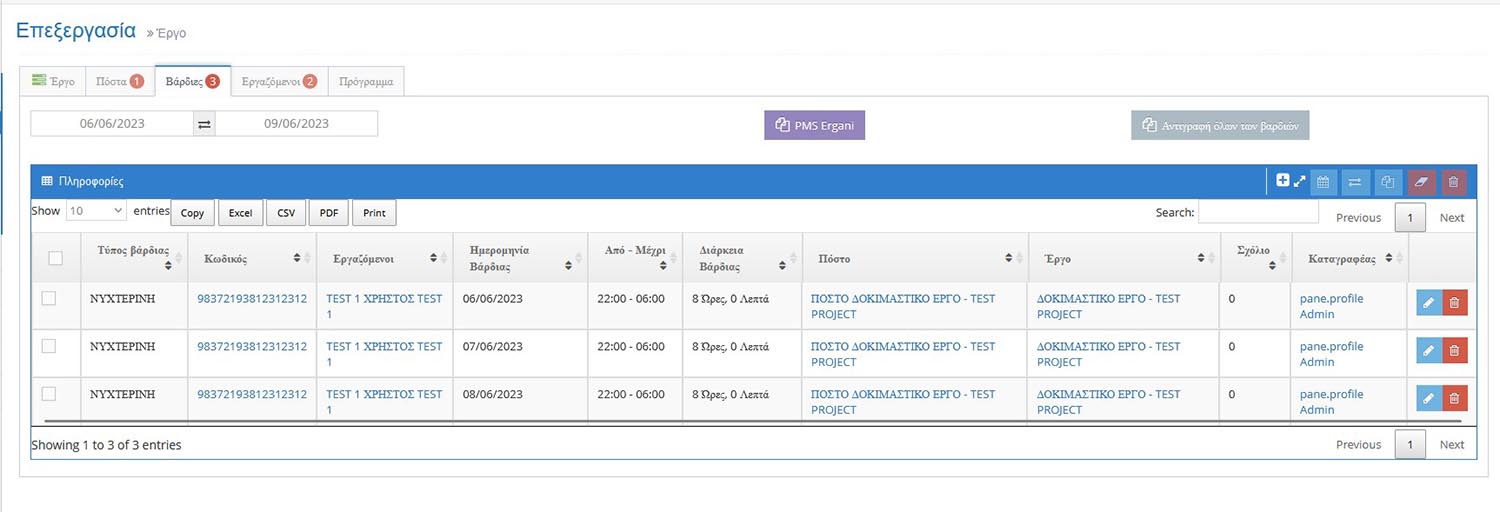Viewport: 1500px width, 512px height.
Task: Sort by Έργο column arrows
Action: [1201, 258]
